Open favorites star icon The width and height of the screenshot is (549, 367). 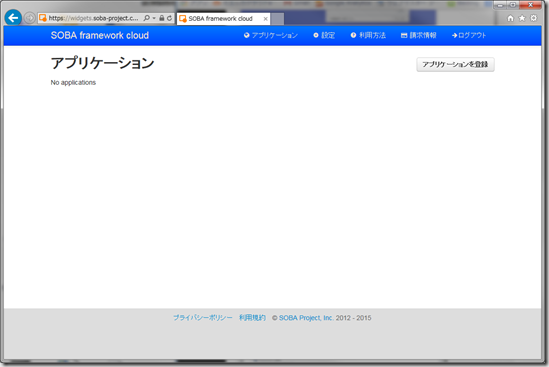(522, 18)
